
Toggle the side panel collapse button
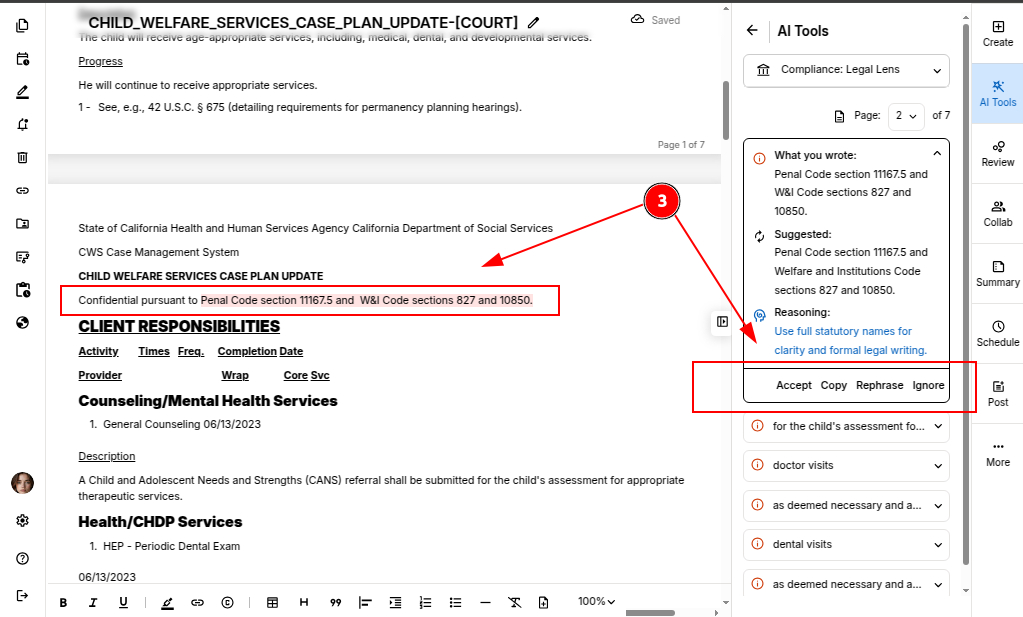[x=721, y=321]
